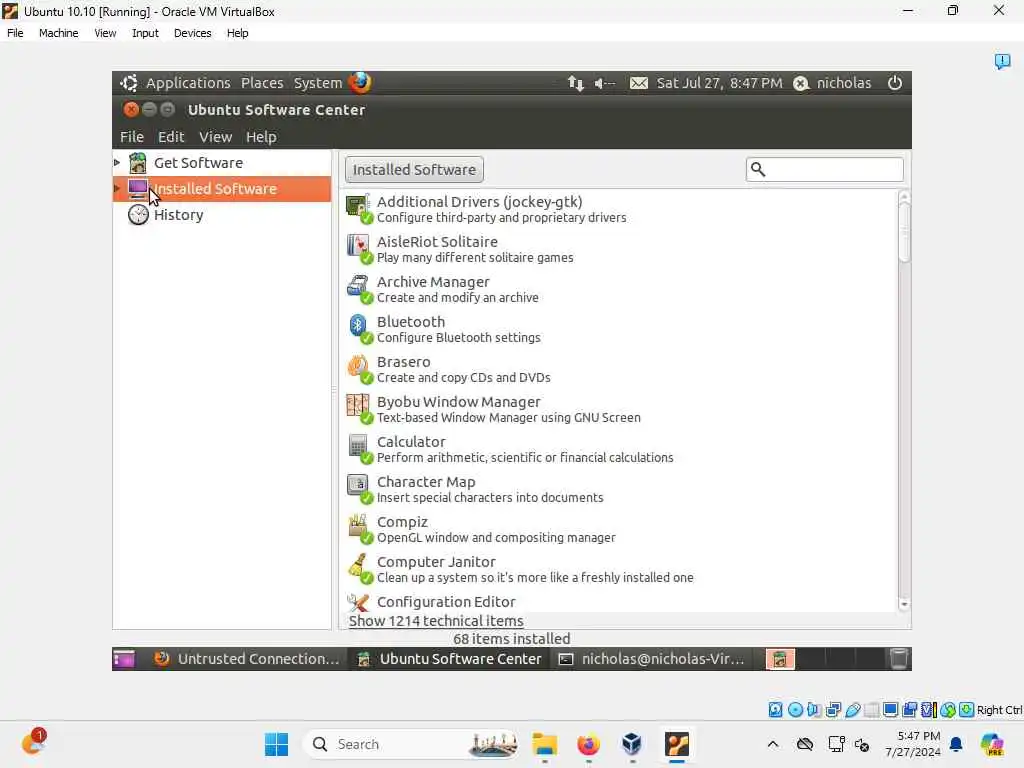Click the workspace switcher Software Center thumbnail
Screen dimensions: 1024x768
780,659
